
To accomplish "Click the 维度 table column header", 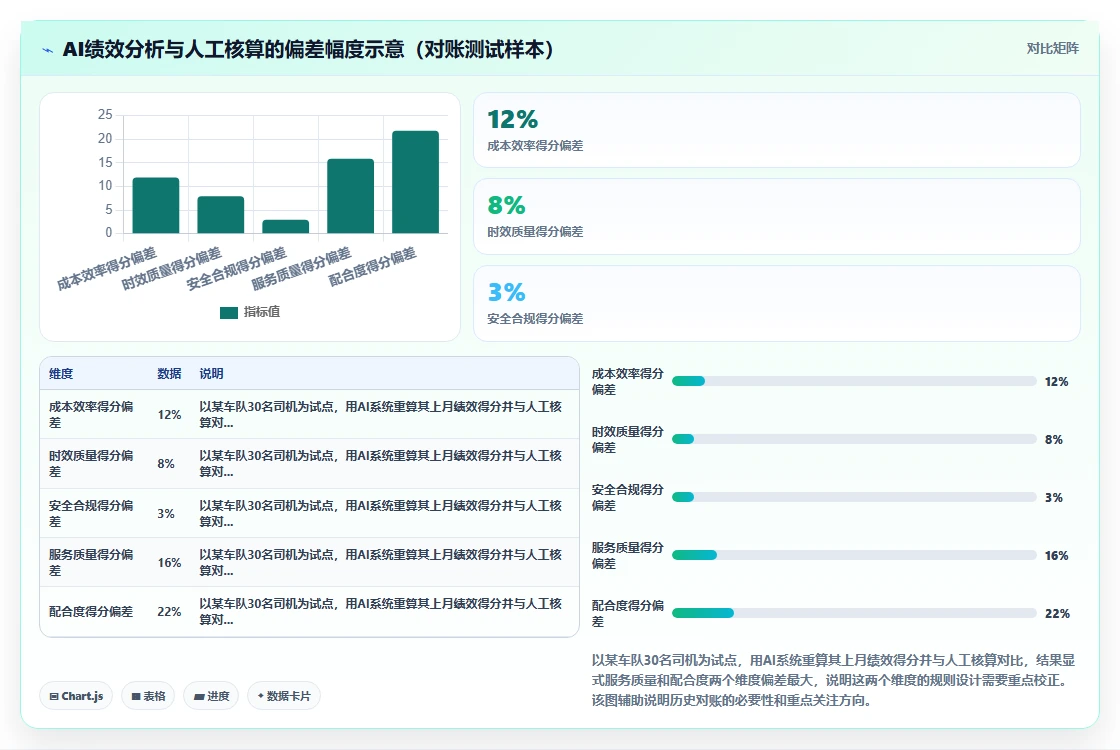I will [x=61, y=374].
